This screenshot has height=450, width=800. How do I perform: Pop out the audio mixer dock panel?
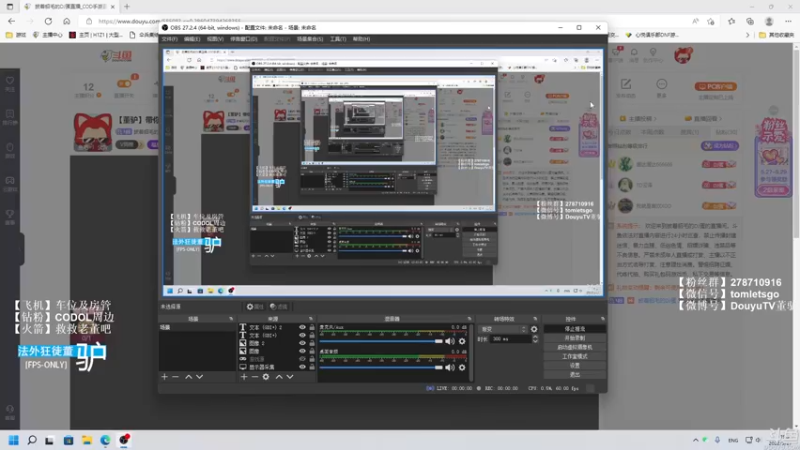click(x=469, y=319)
